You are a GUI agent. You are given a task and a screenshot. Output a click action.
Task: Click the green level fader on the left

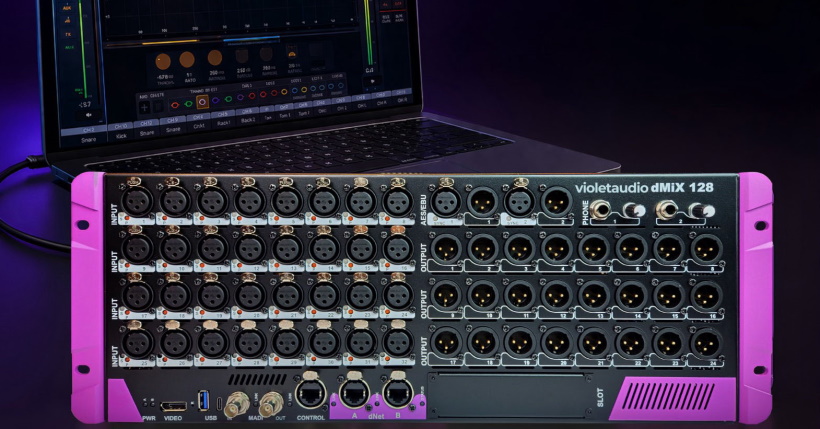[x=83, y=50]
